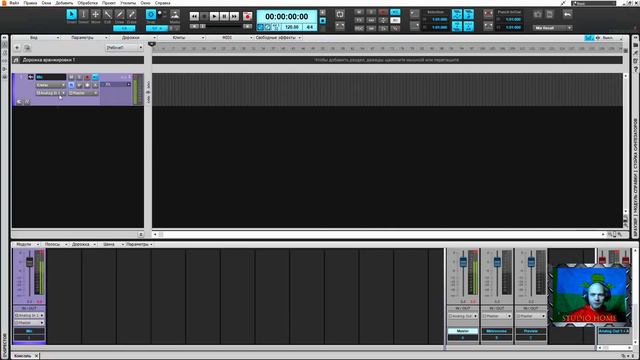Click the arranger track icon
The image size is (640, 360).
16,60
